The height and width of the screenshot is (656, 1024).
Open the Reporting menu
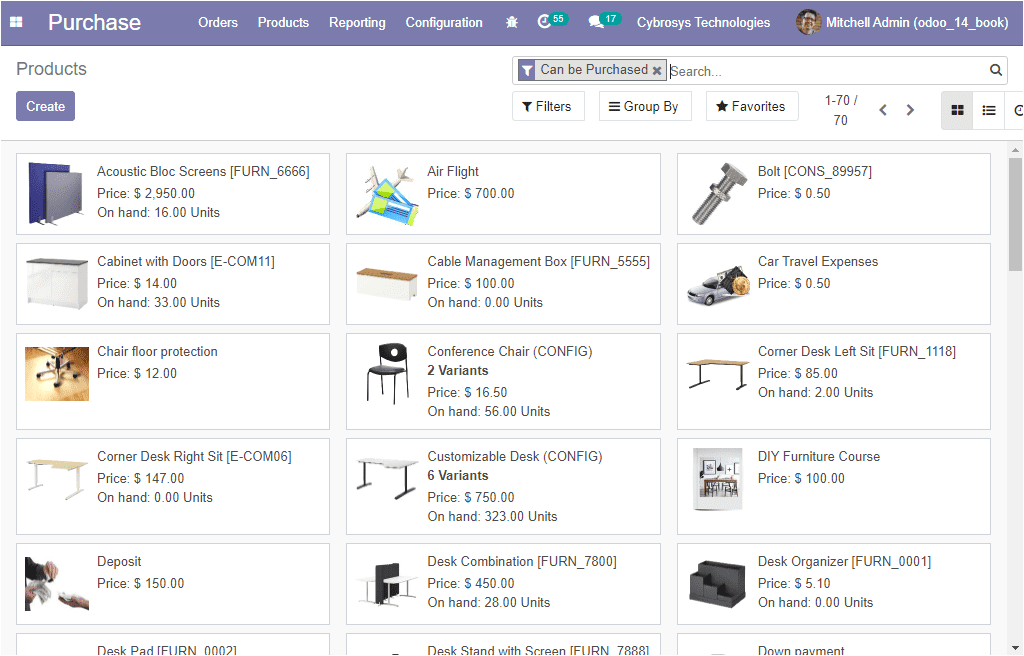tap(357, 22)
